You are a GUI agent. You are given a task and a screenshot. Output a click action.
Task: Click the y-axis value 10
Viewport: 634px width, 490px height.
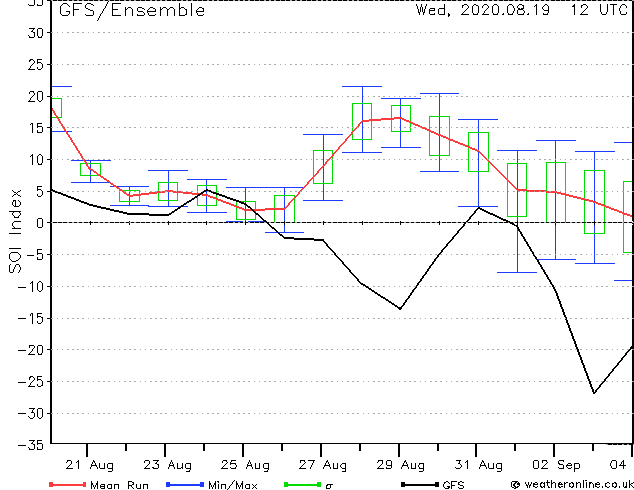(x=36, y=160)
